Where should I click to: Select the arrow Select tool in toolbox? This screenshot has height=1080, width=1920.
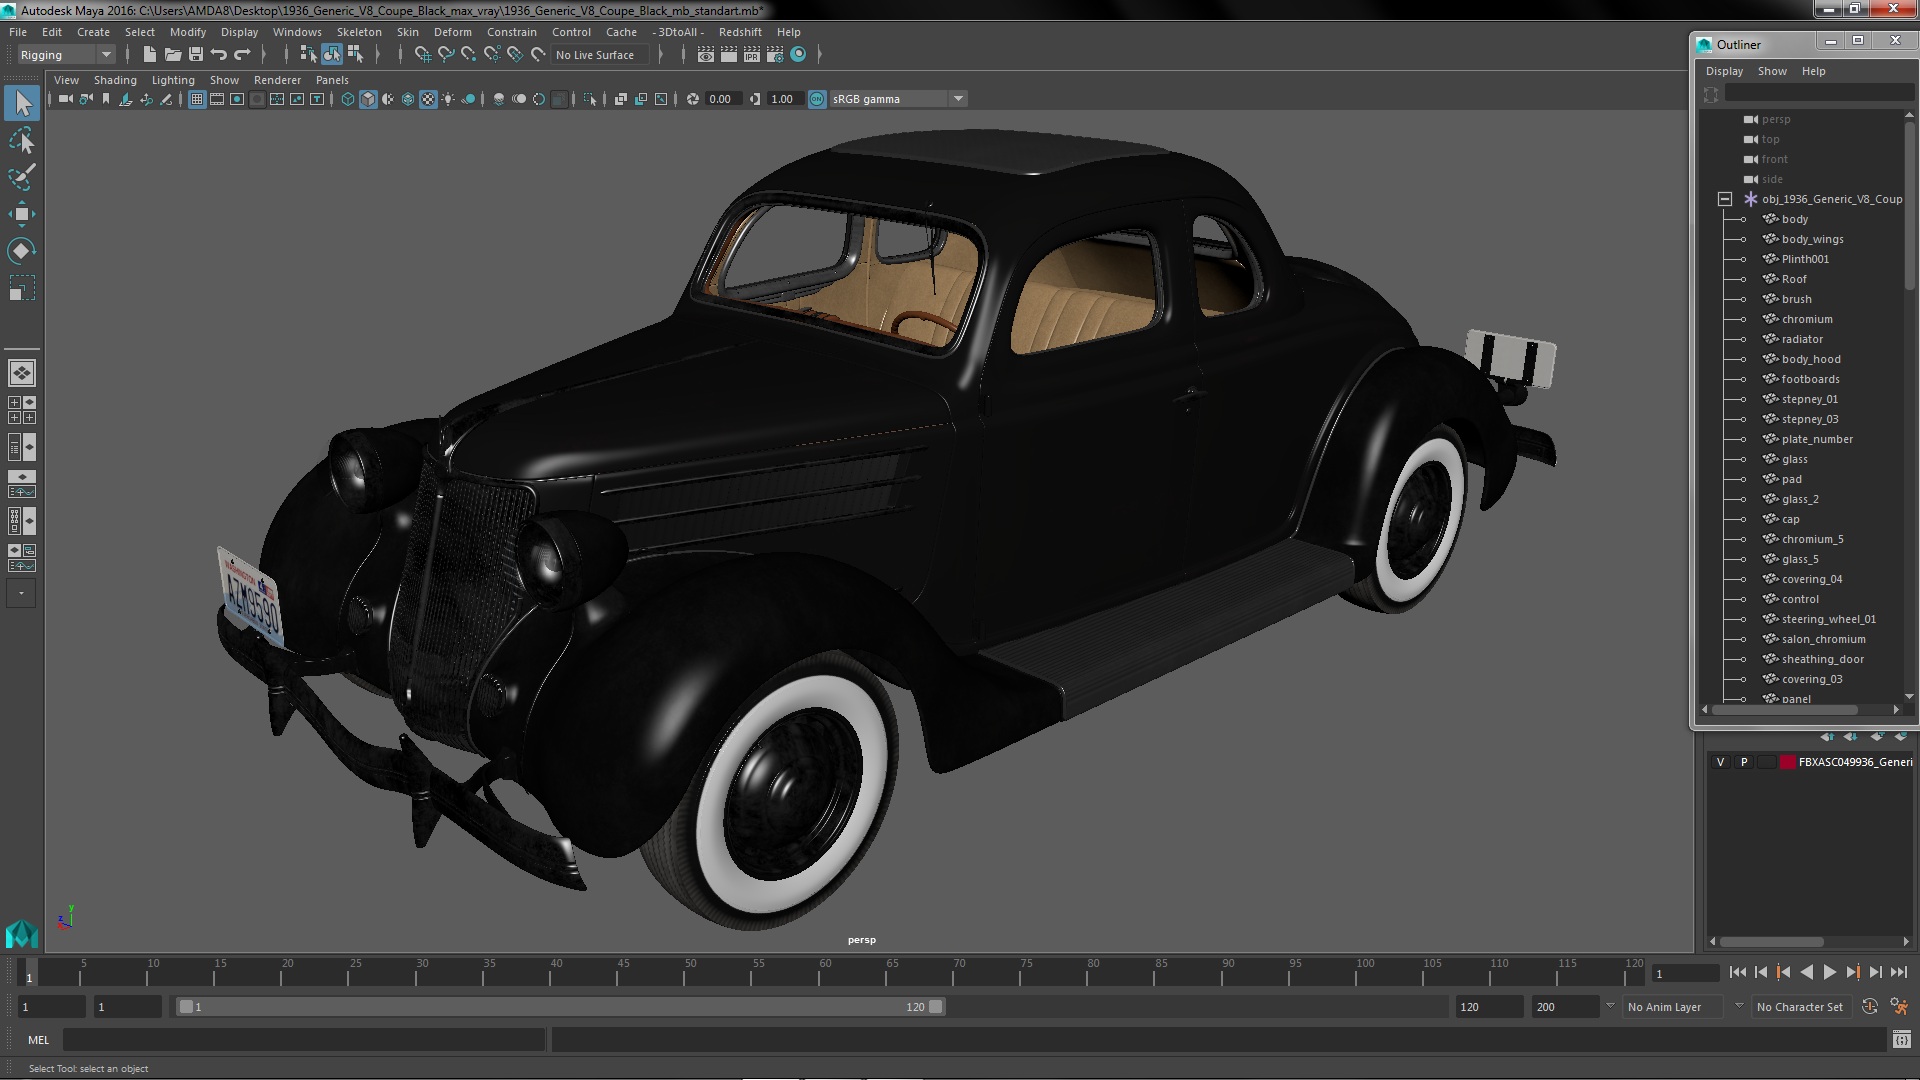click(x=22, y=103)
